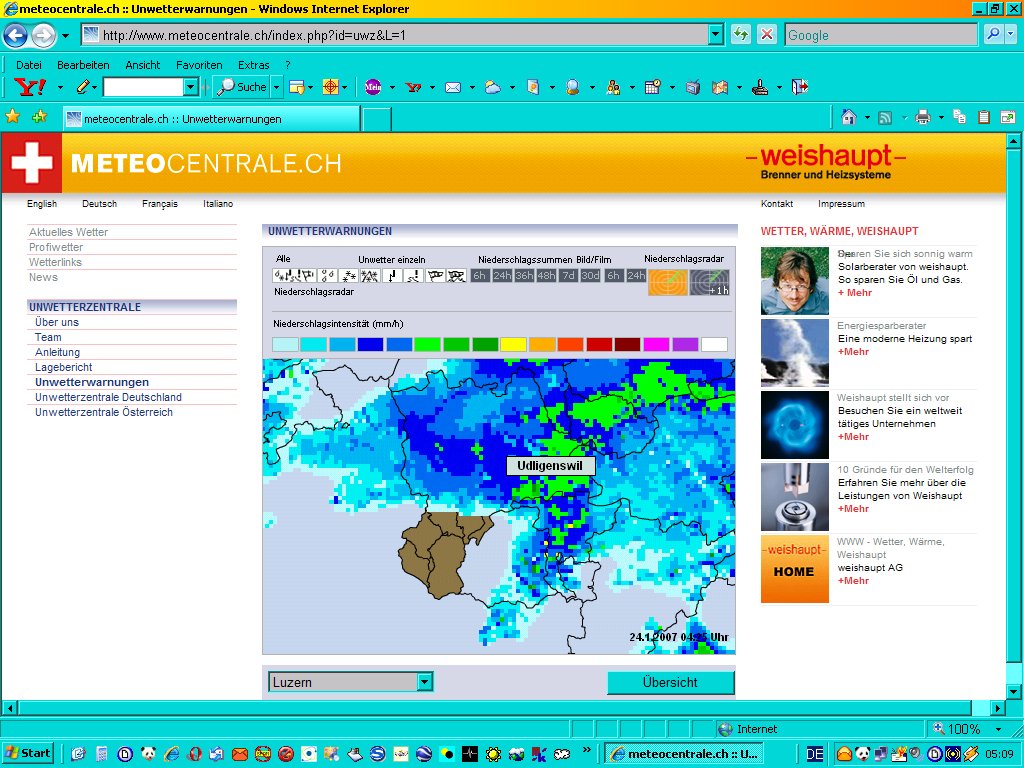The image size is (1024, 768).
Task: Click the Yahoo toolbar search input field
Action: pos(144,87)
